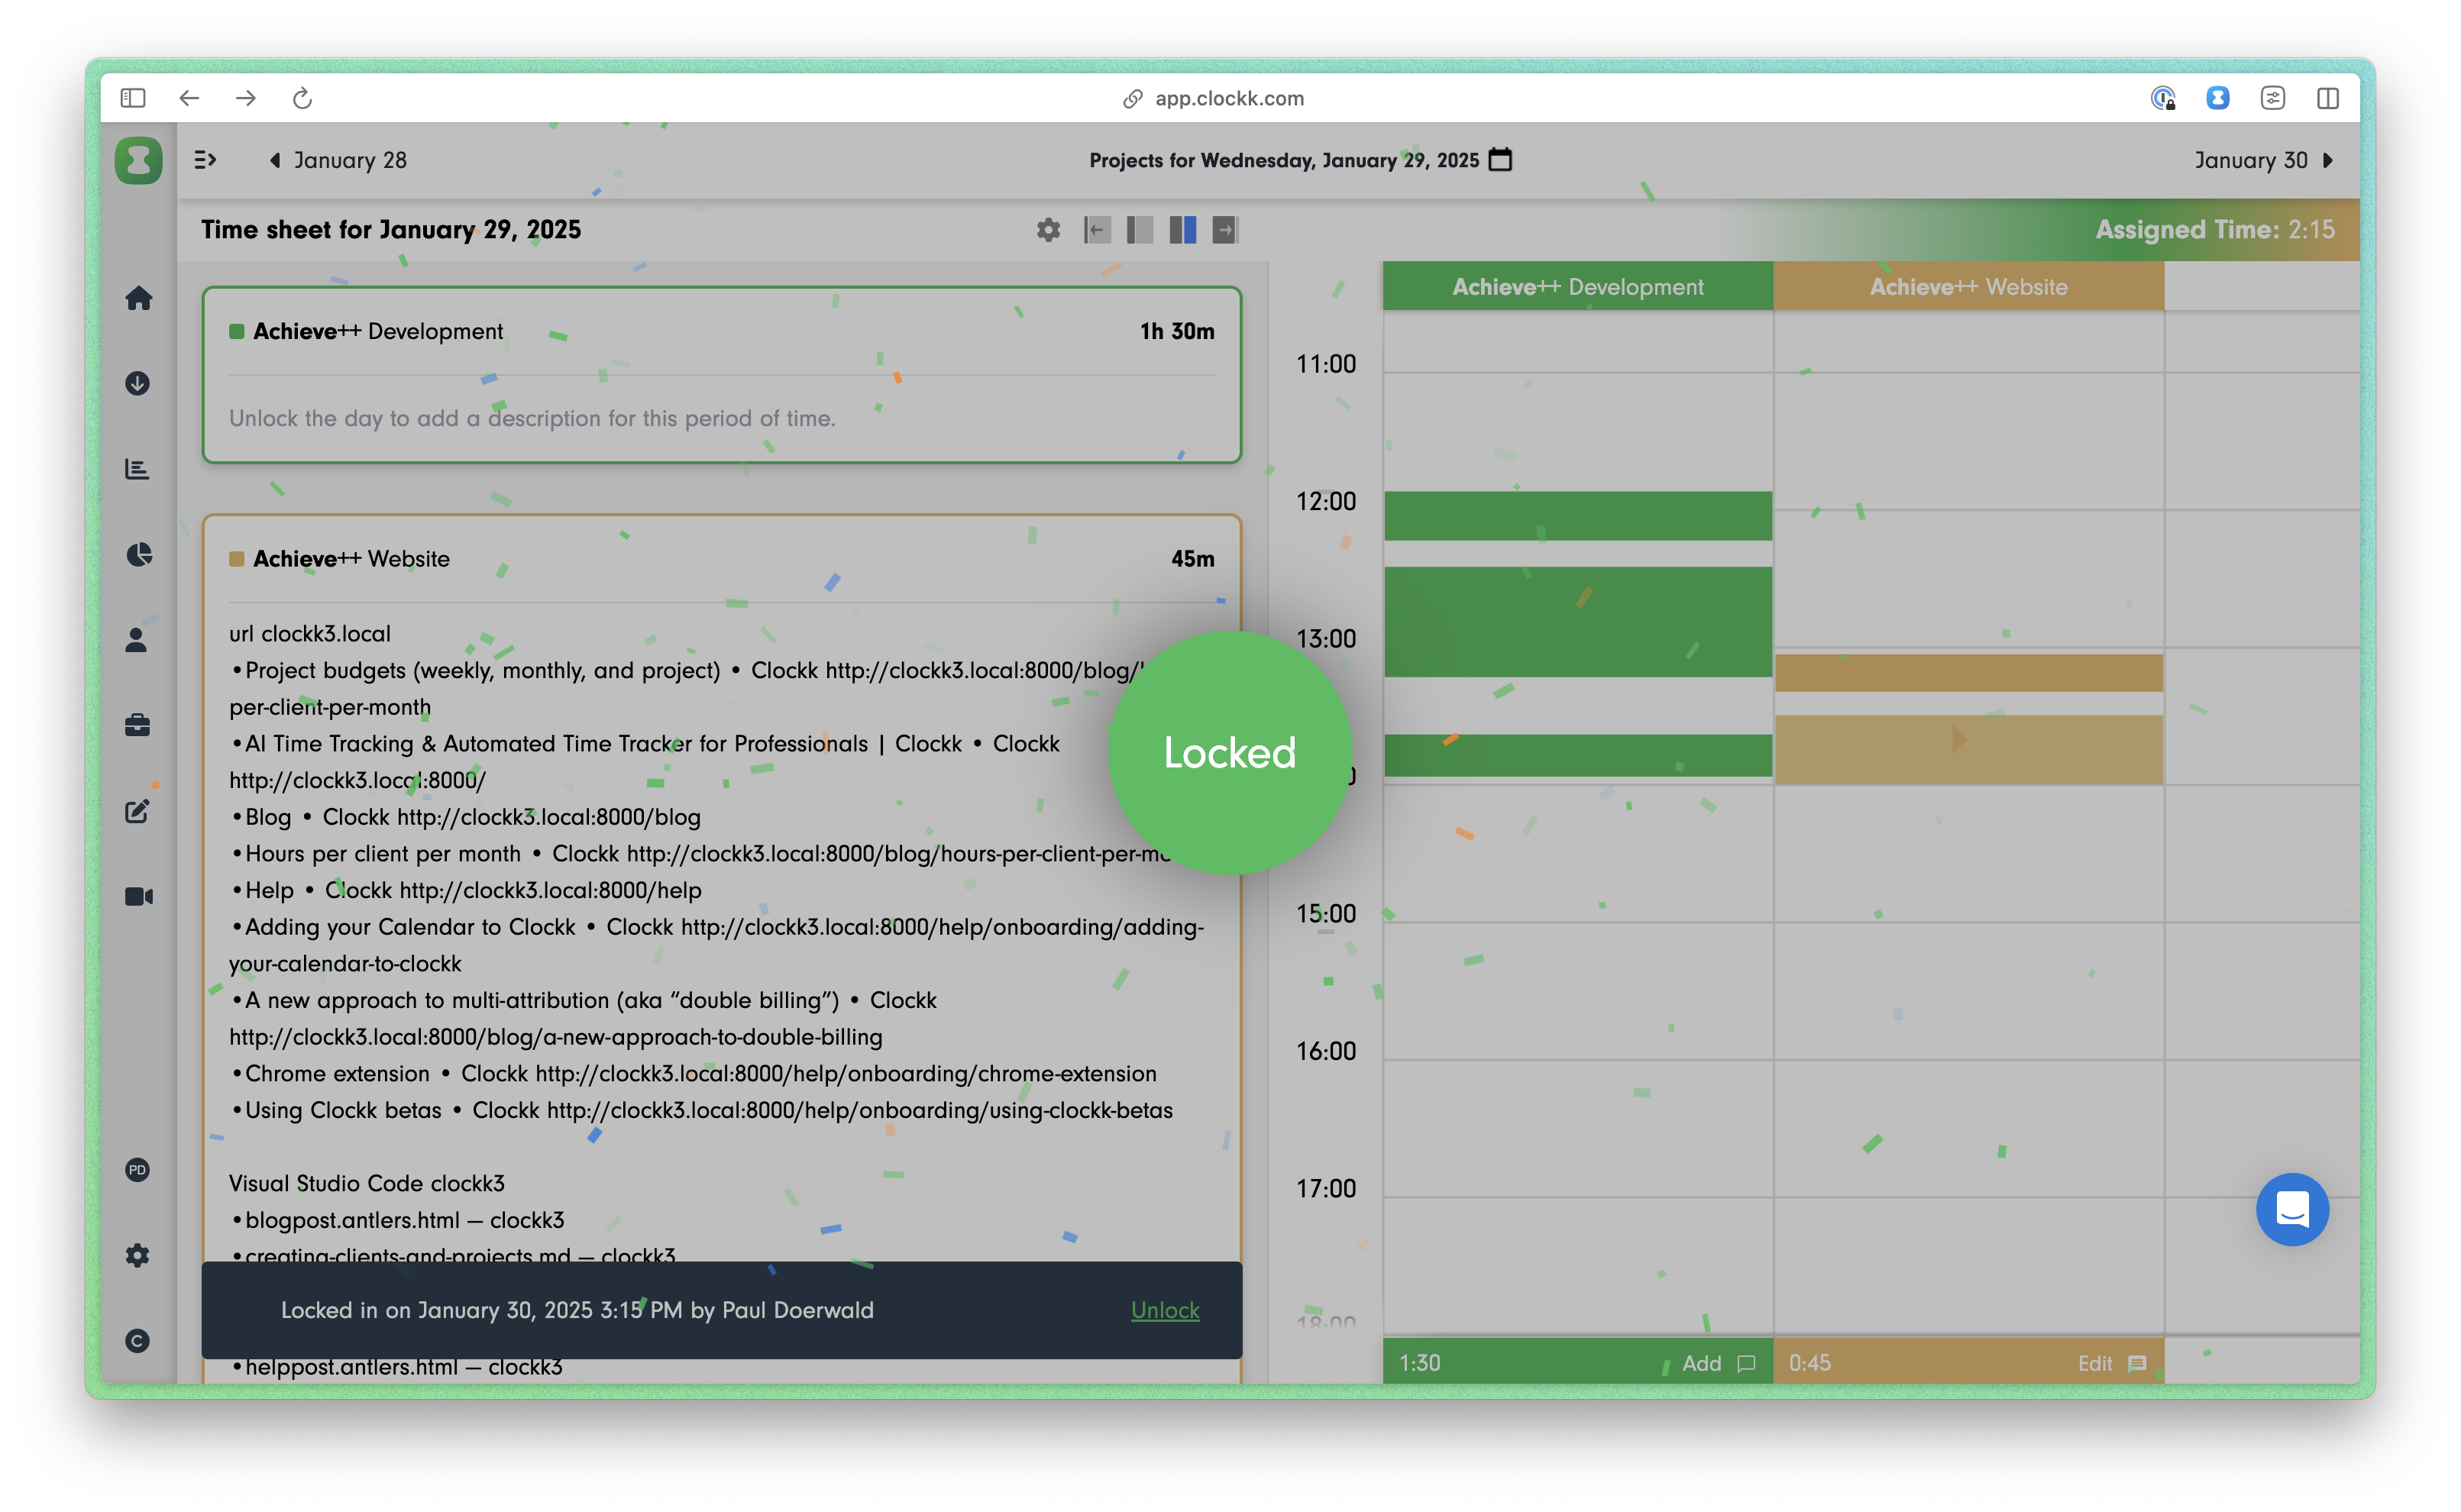Select the upper tan Website time block
Image resolution: width=2461 pixels, height=1512 pixels.
(x=1968, y=673)
